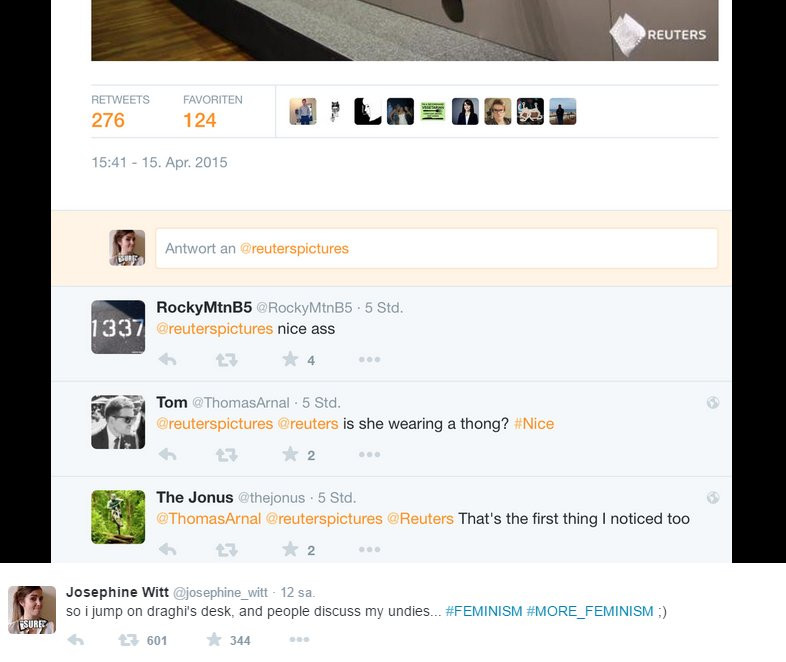Favorite The Jonus tweet

point(290,549)
